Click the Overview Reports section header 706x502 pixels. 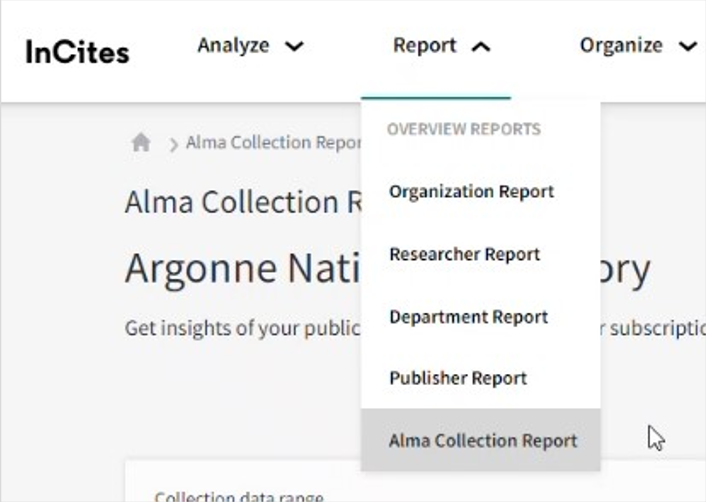[464, 129]
